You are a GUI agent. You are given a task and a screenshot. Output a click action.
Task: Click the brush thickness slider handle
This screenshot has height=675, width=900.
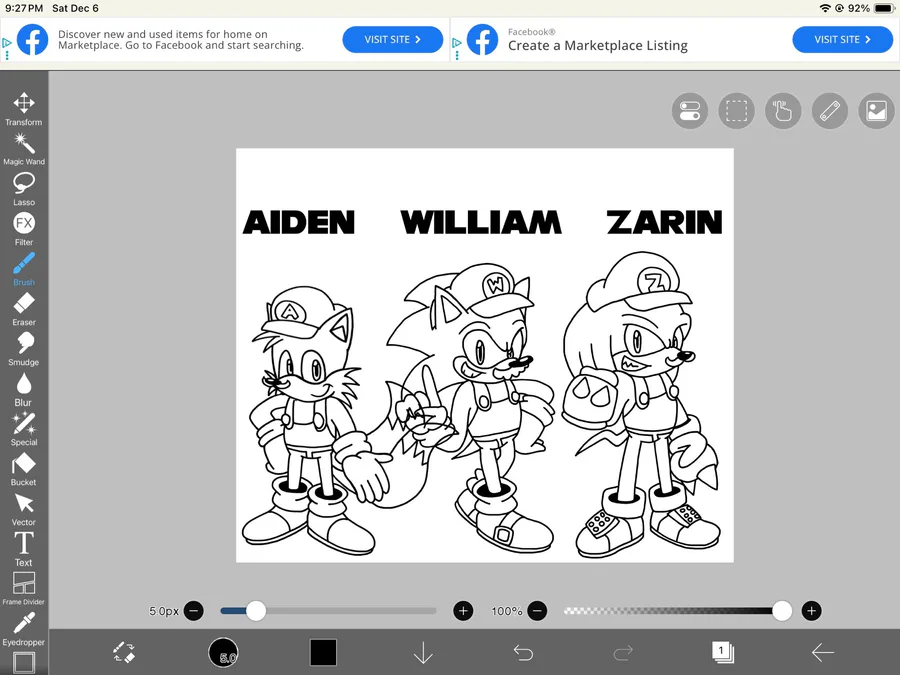tap(256, 611)
